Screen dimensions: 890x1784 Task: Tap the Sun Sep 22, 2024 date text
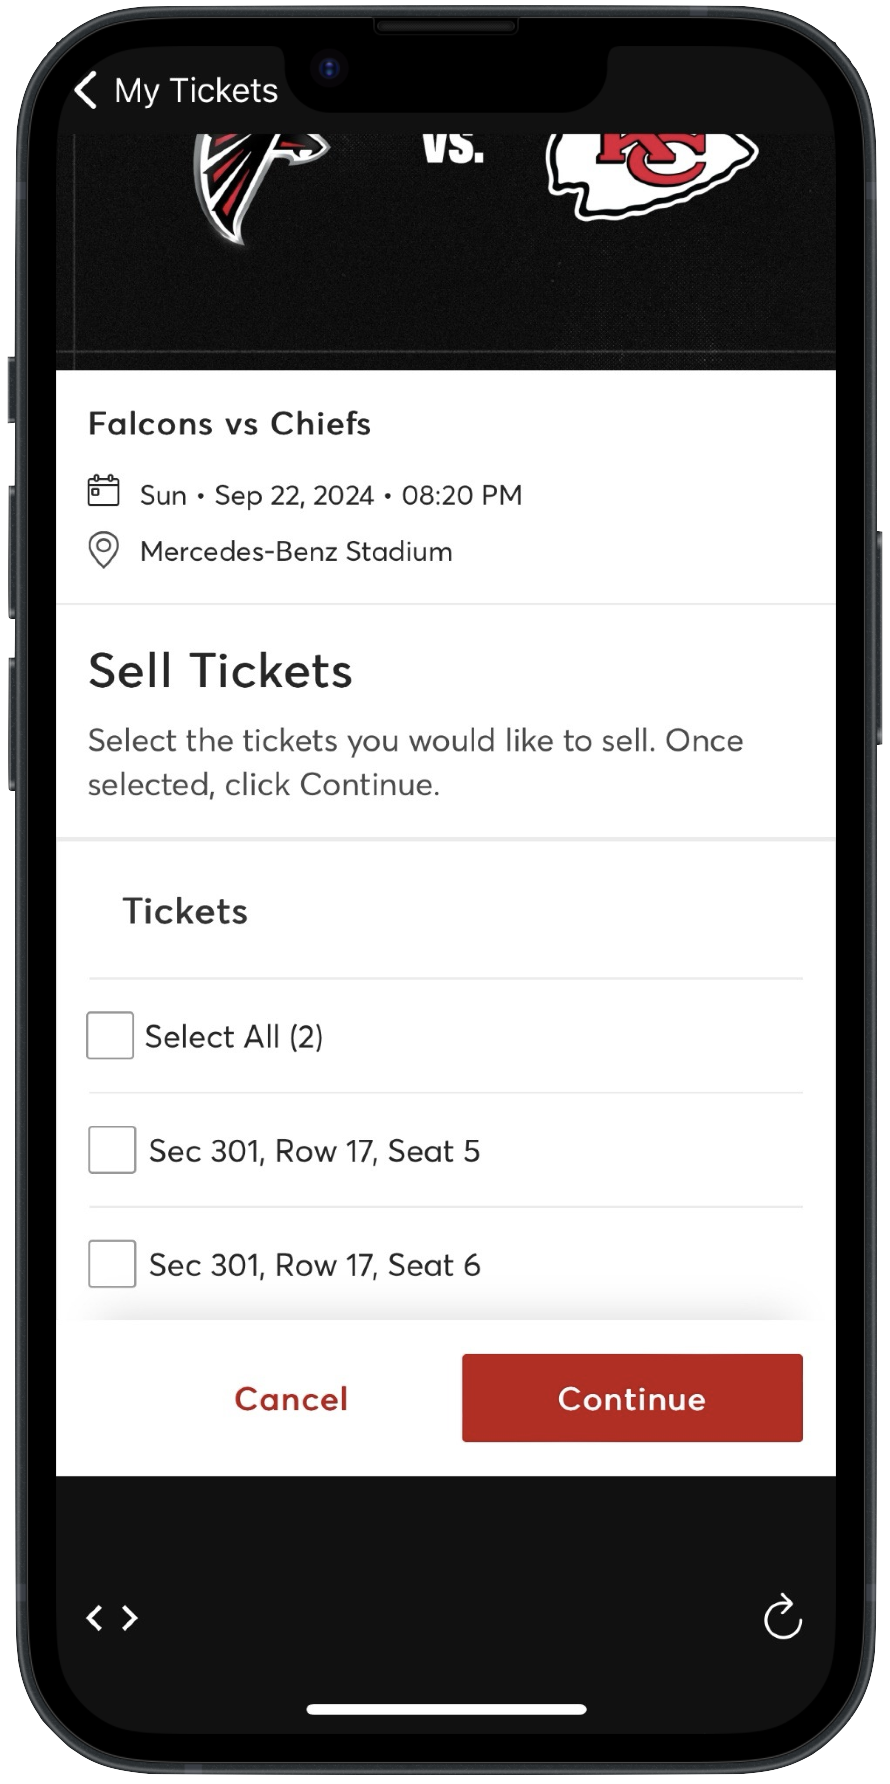[331, 495]
